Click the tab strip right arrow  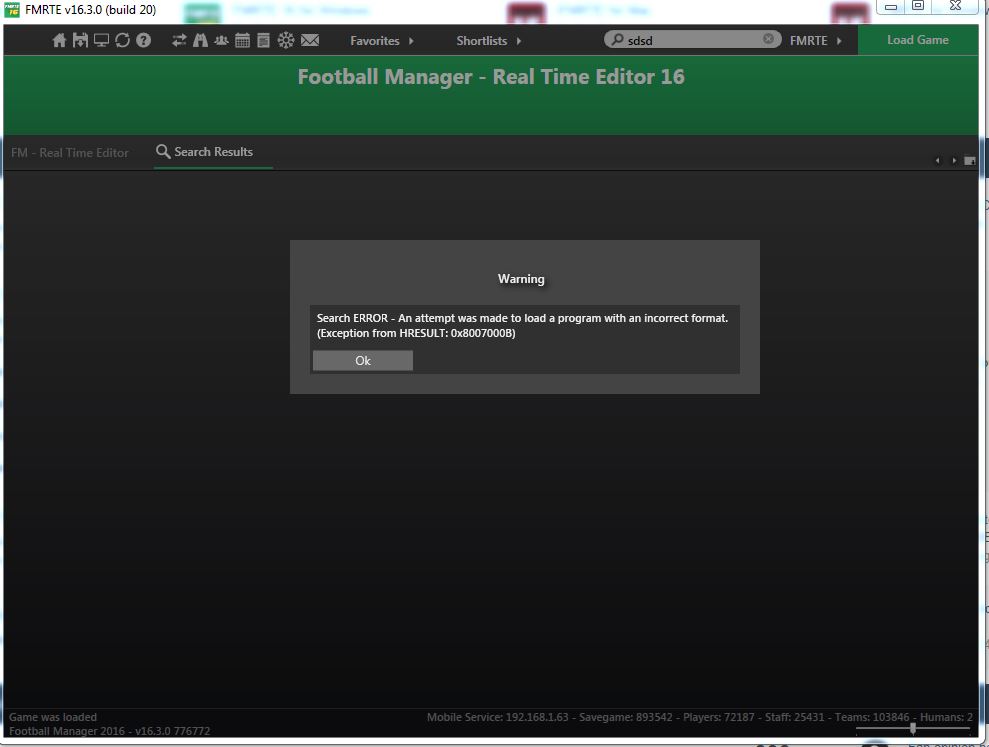coord(954,161)
